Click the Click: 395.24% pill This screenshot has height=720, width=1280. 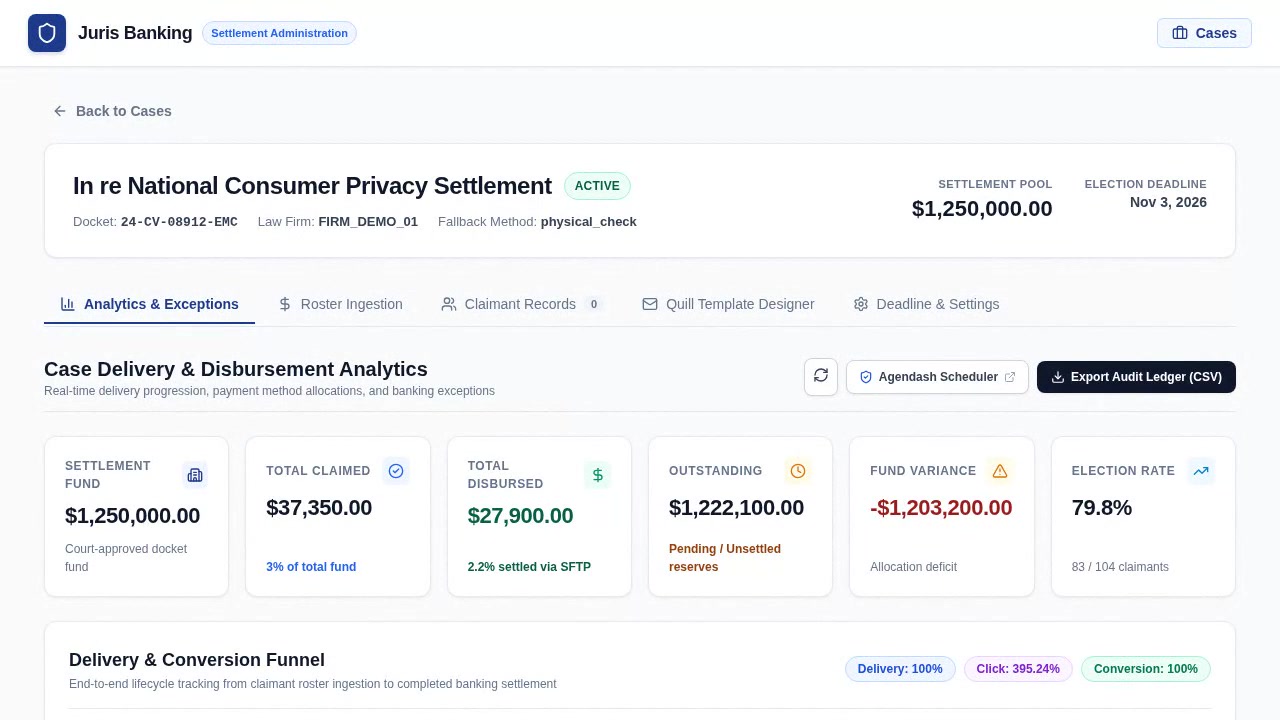(x=1018, y=669)
